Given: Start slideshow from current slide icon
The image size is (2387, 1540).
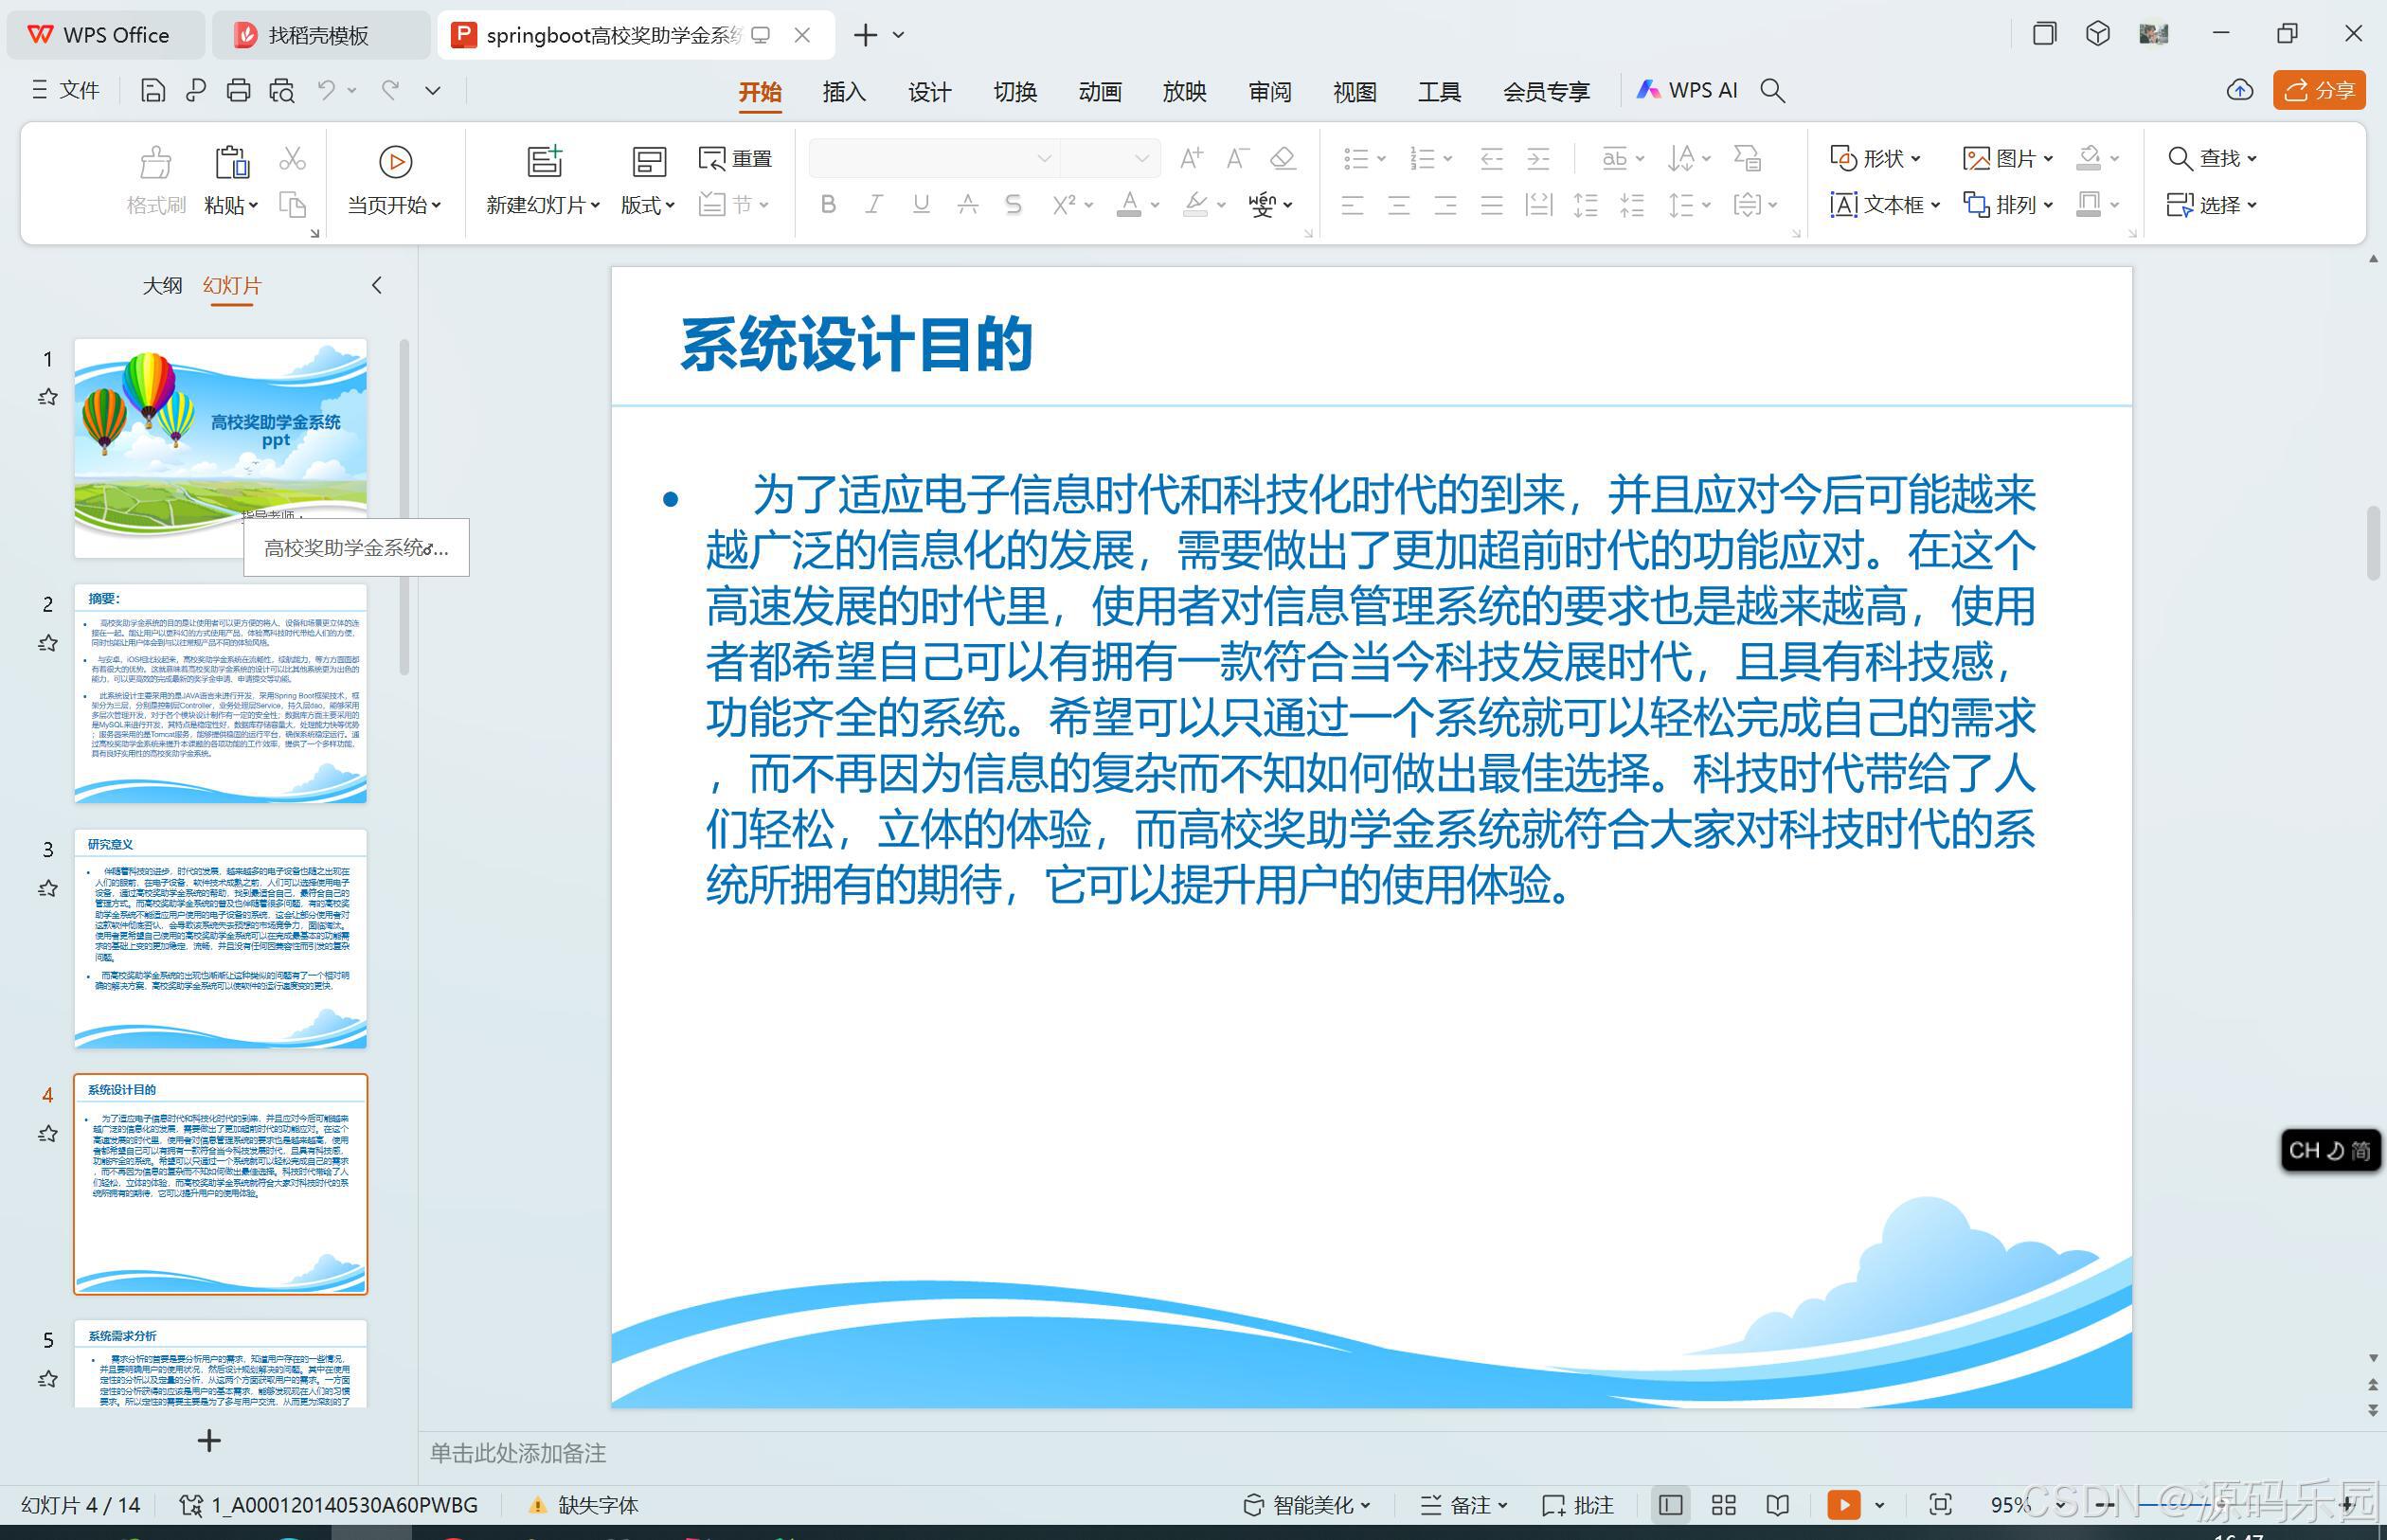Looking at the screenshot, I should click(x=395, y=162).
